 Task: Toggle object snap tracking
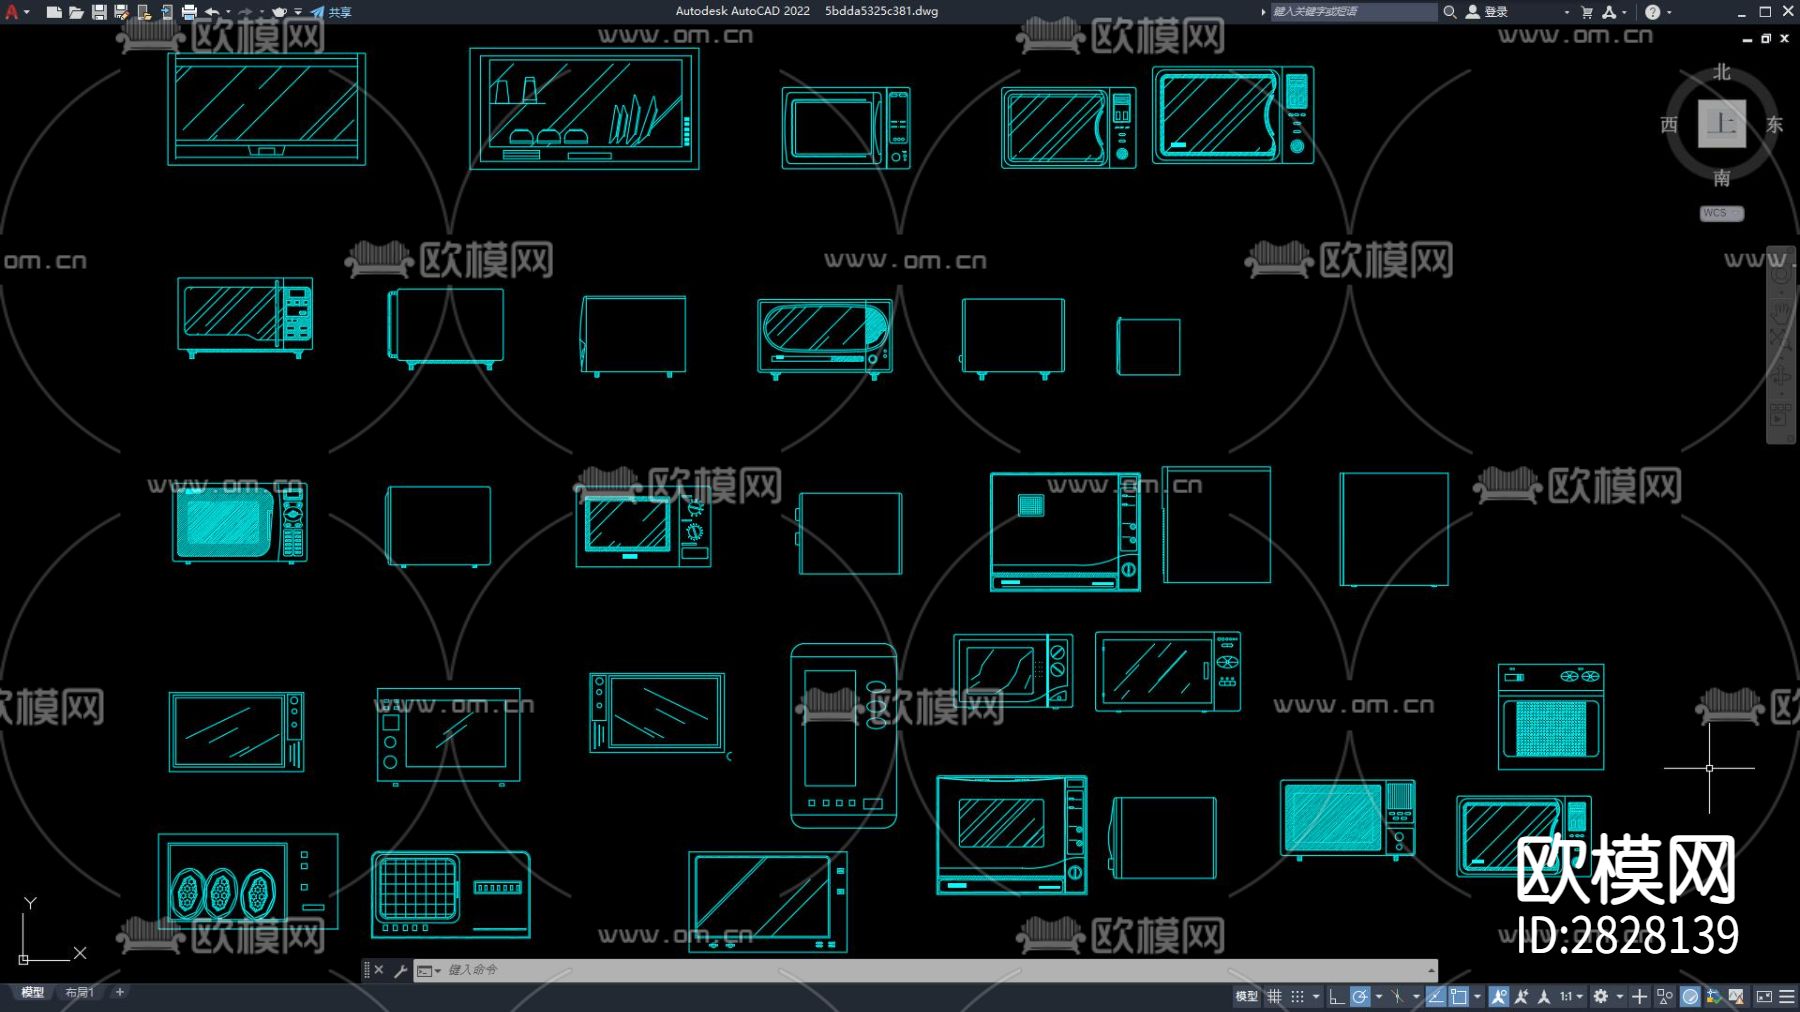(x=1436, y=997)
